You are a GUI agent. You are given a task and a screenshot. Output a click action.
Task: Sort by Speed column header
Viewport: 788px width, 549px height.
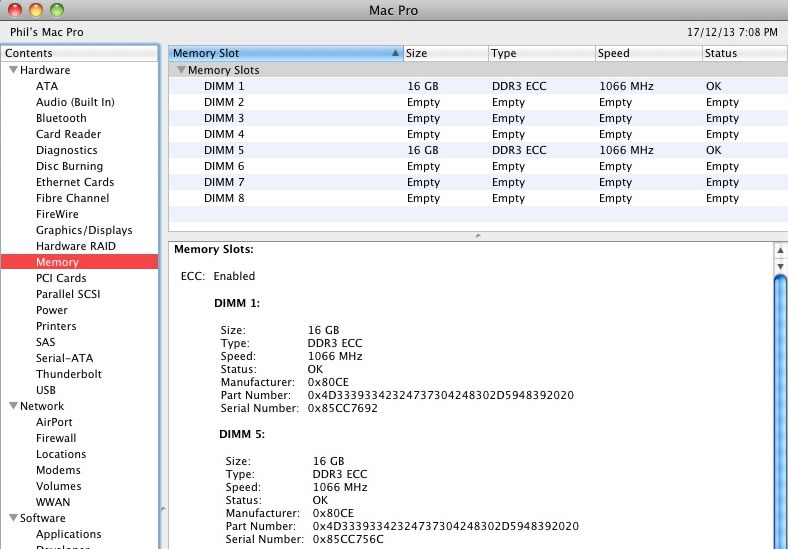649,53
